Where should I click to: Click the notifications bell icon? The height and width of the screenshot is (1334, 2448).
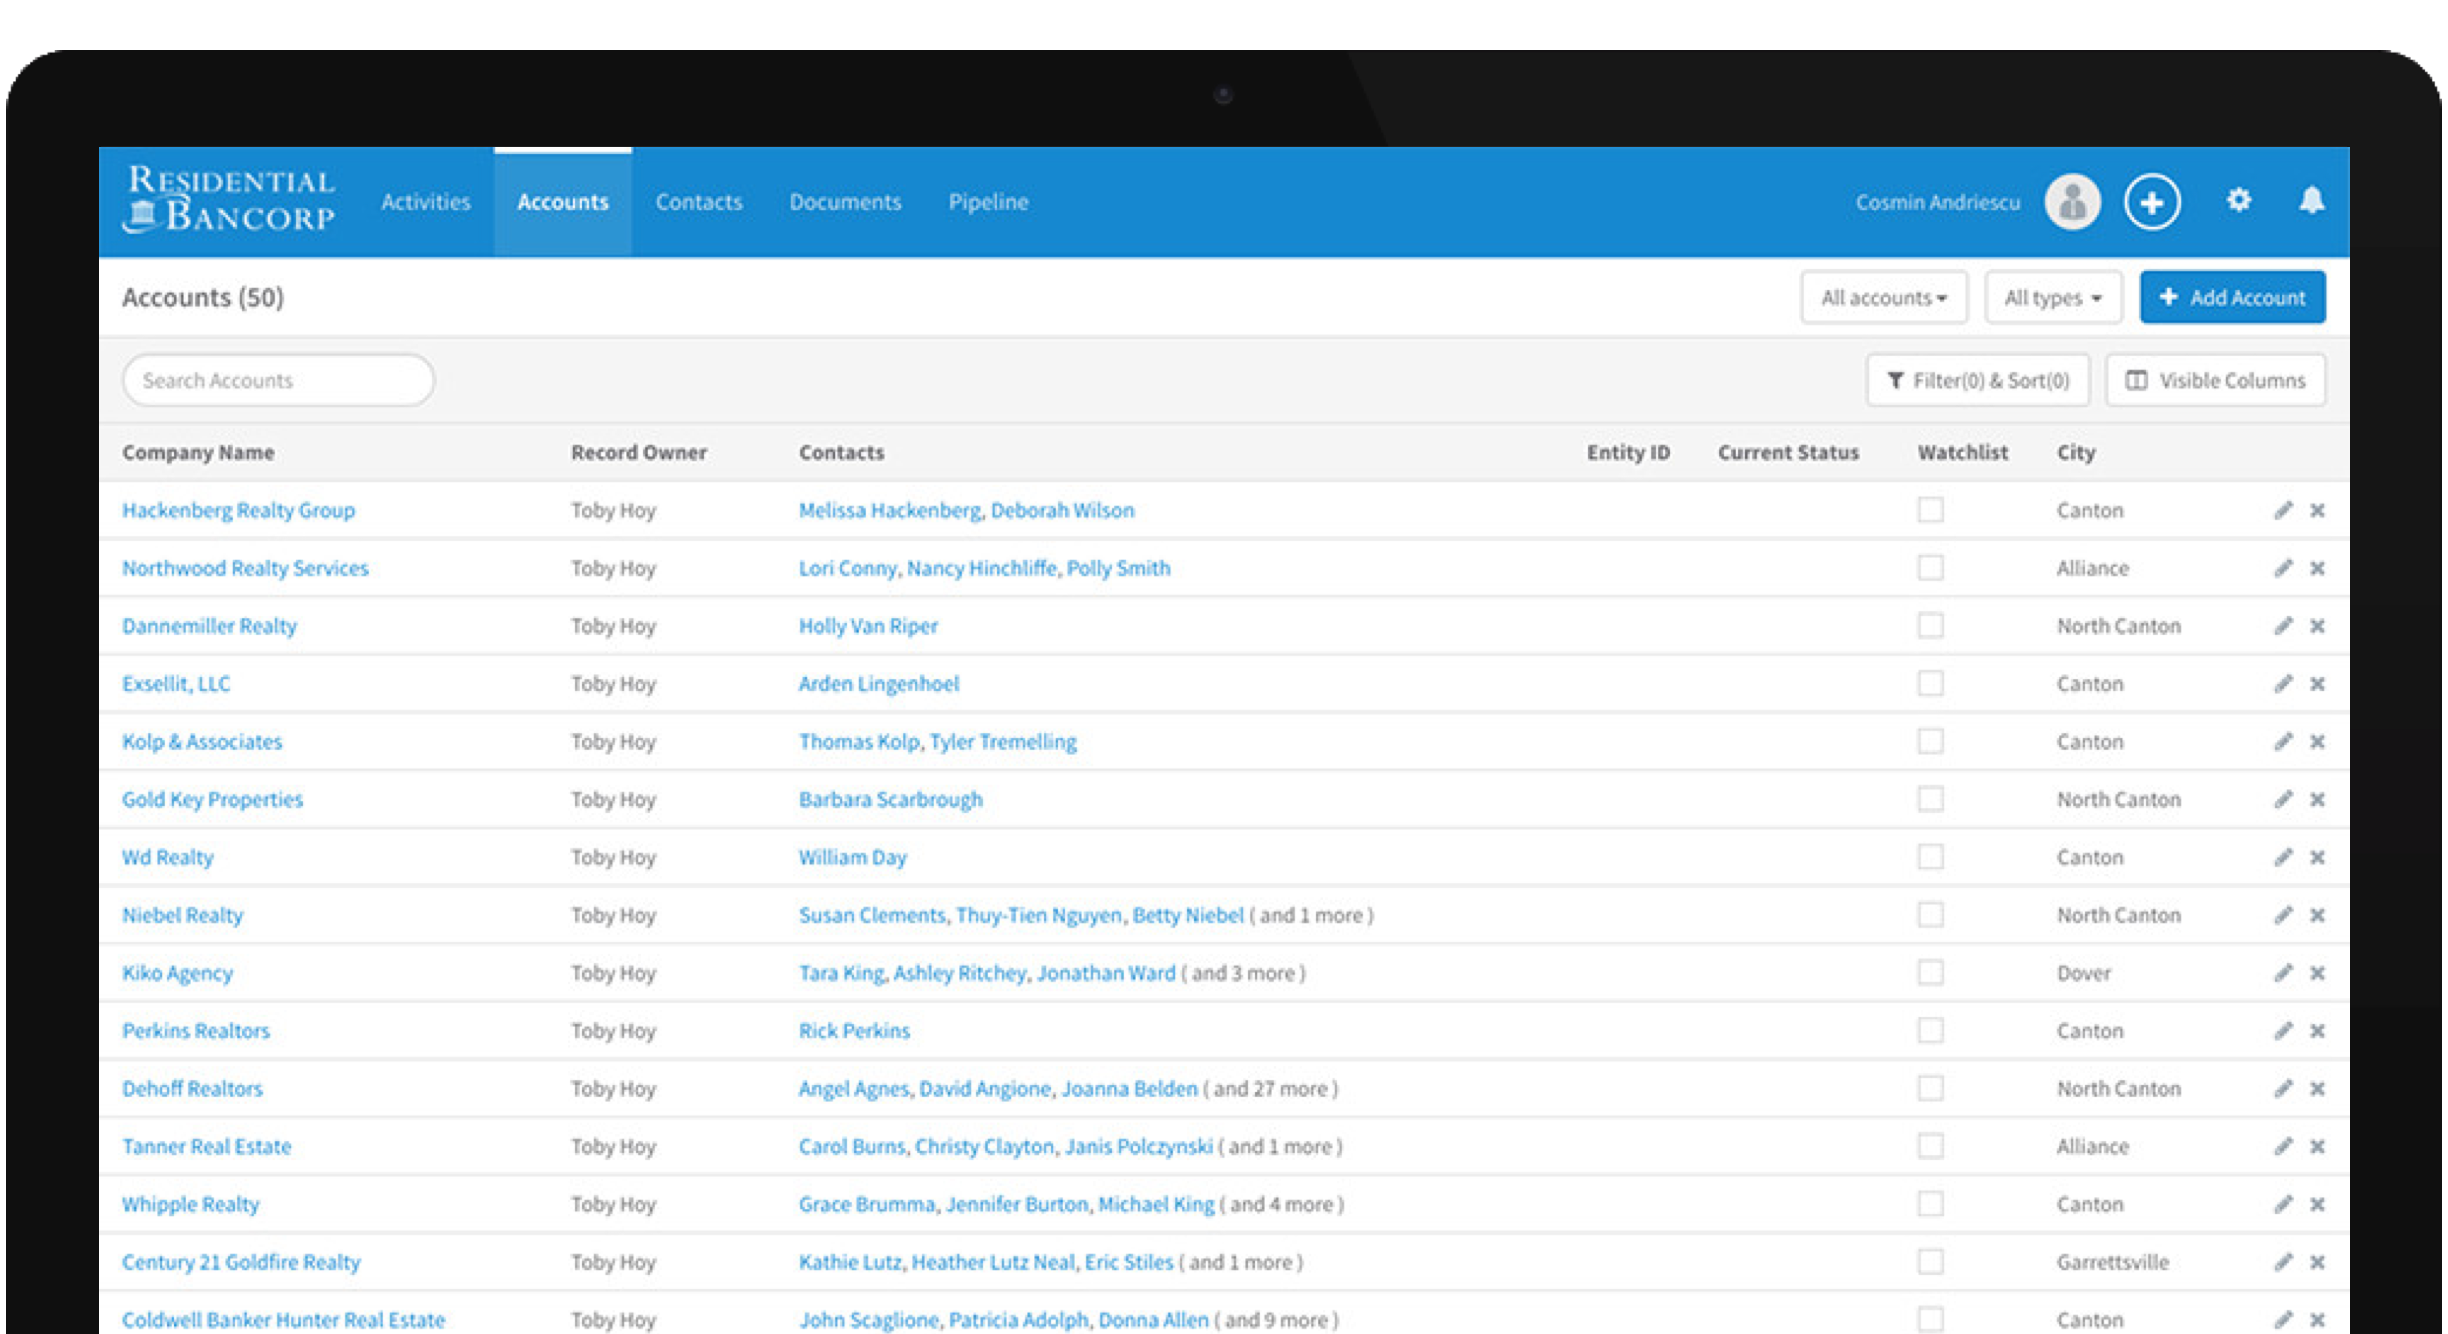pos(2311,201)
